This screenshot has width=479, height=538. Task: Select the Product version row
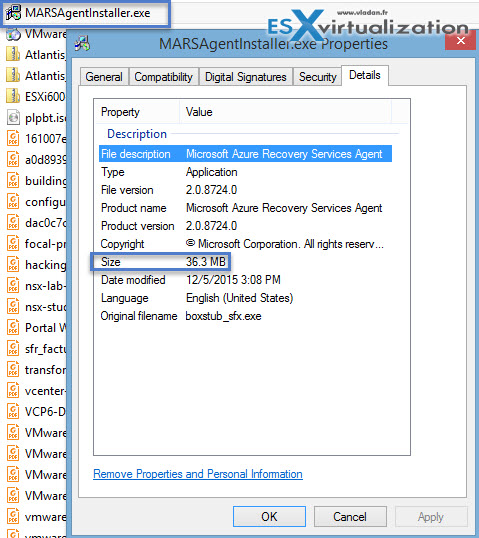(x=245, y=226)
